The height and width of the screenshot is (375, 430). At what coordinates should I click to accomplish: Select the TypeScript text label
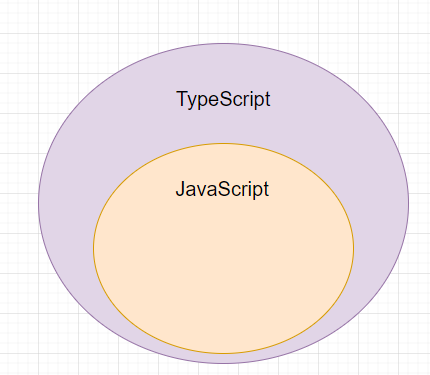[x=223, y=99]
